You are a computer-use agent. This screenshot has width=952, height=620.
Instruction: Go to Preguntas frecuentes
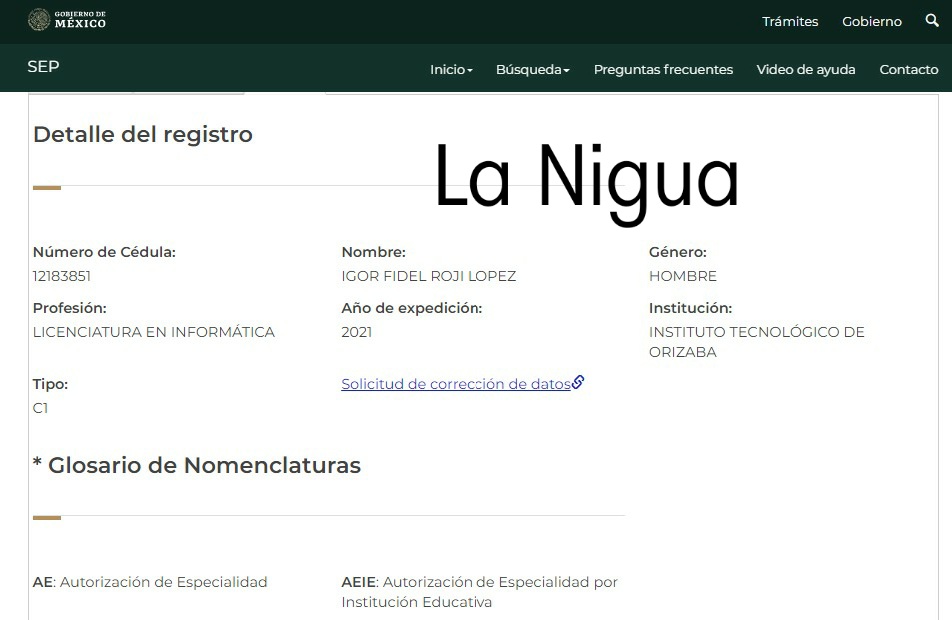click(x=664, y=70)
